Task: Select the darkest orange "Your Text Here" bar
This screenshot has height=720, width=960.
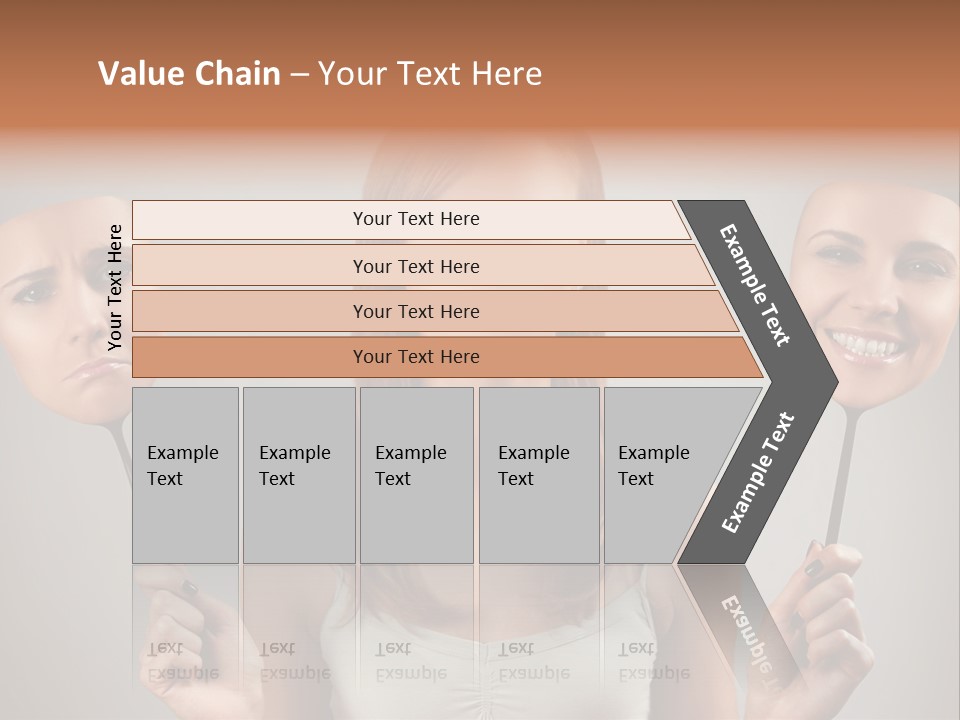Action: point(416,357)
